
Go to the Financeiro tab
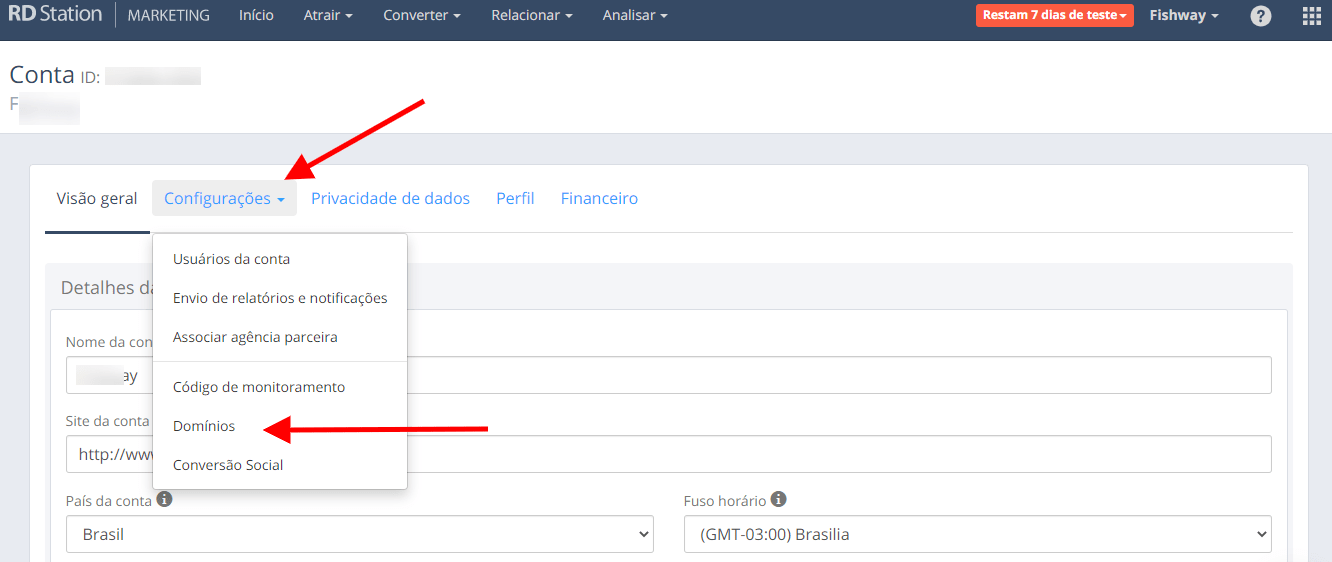coord(599,198)
